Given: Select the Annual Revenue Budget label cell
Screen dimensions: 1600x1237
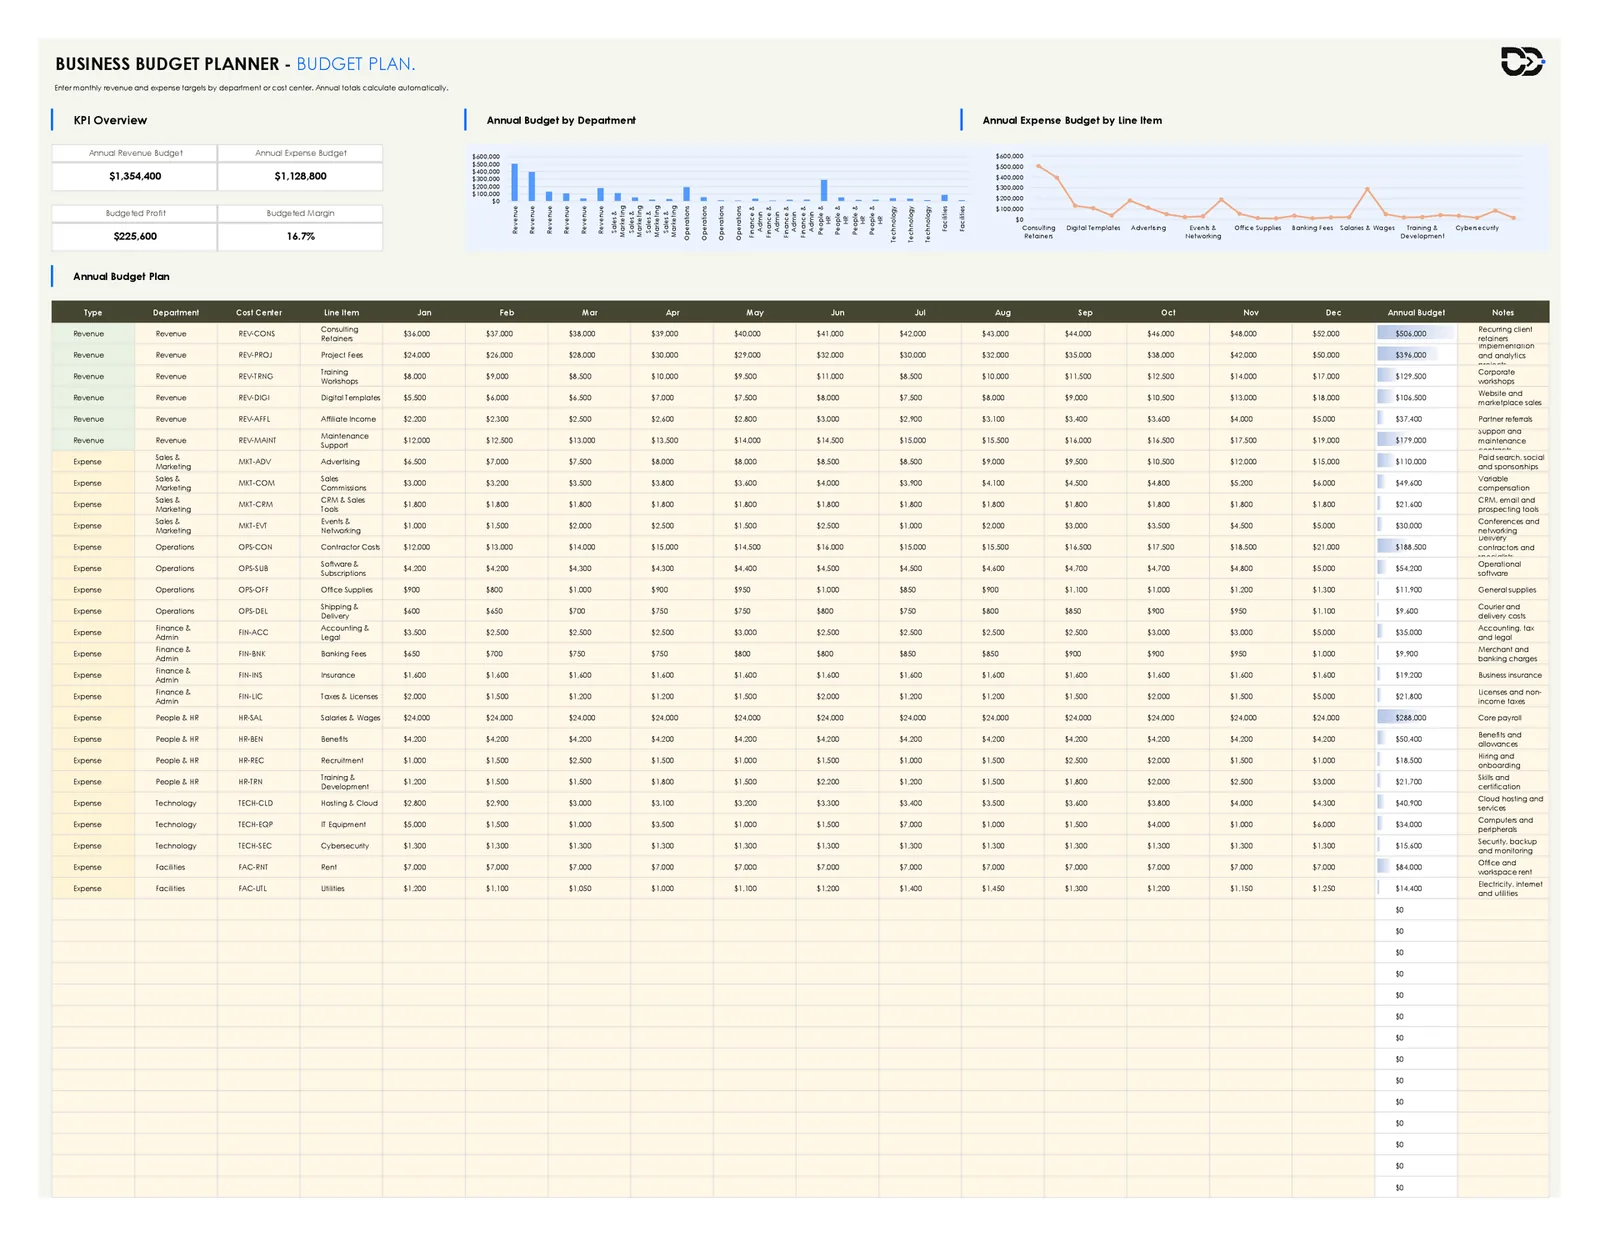Looking at the screenshot, I should [135, 153].
